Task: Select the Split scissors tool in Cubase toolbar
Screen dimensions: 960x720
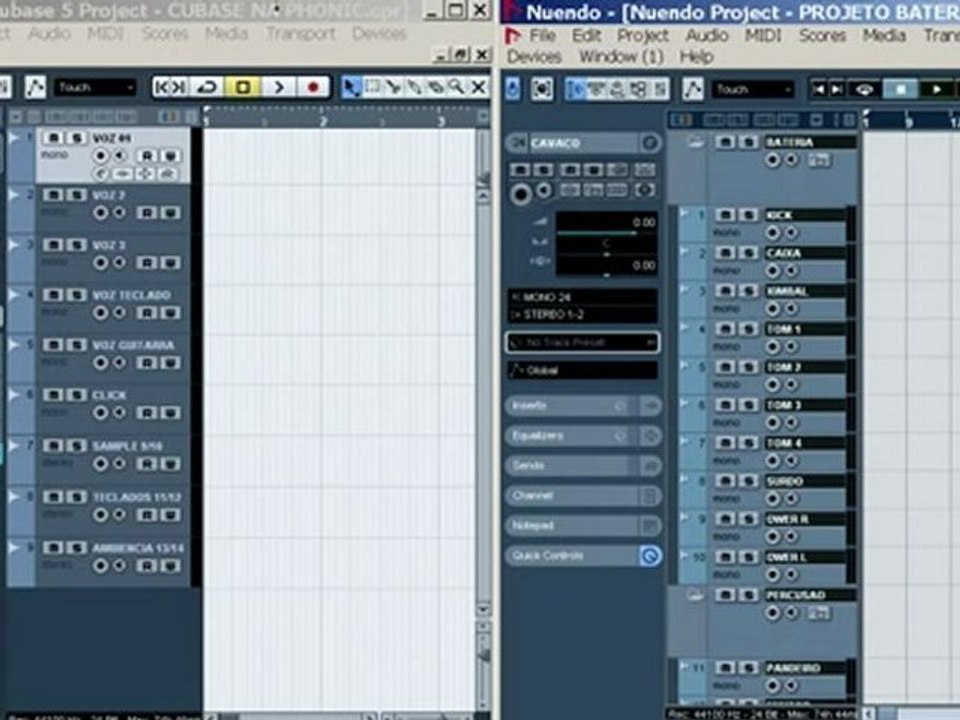Action: point(393,88)
